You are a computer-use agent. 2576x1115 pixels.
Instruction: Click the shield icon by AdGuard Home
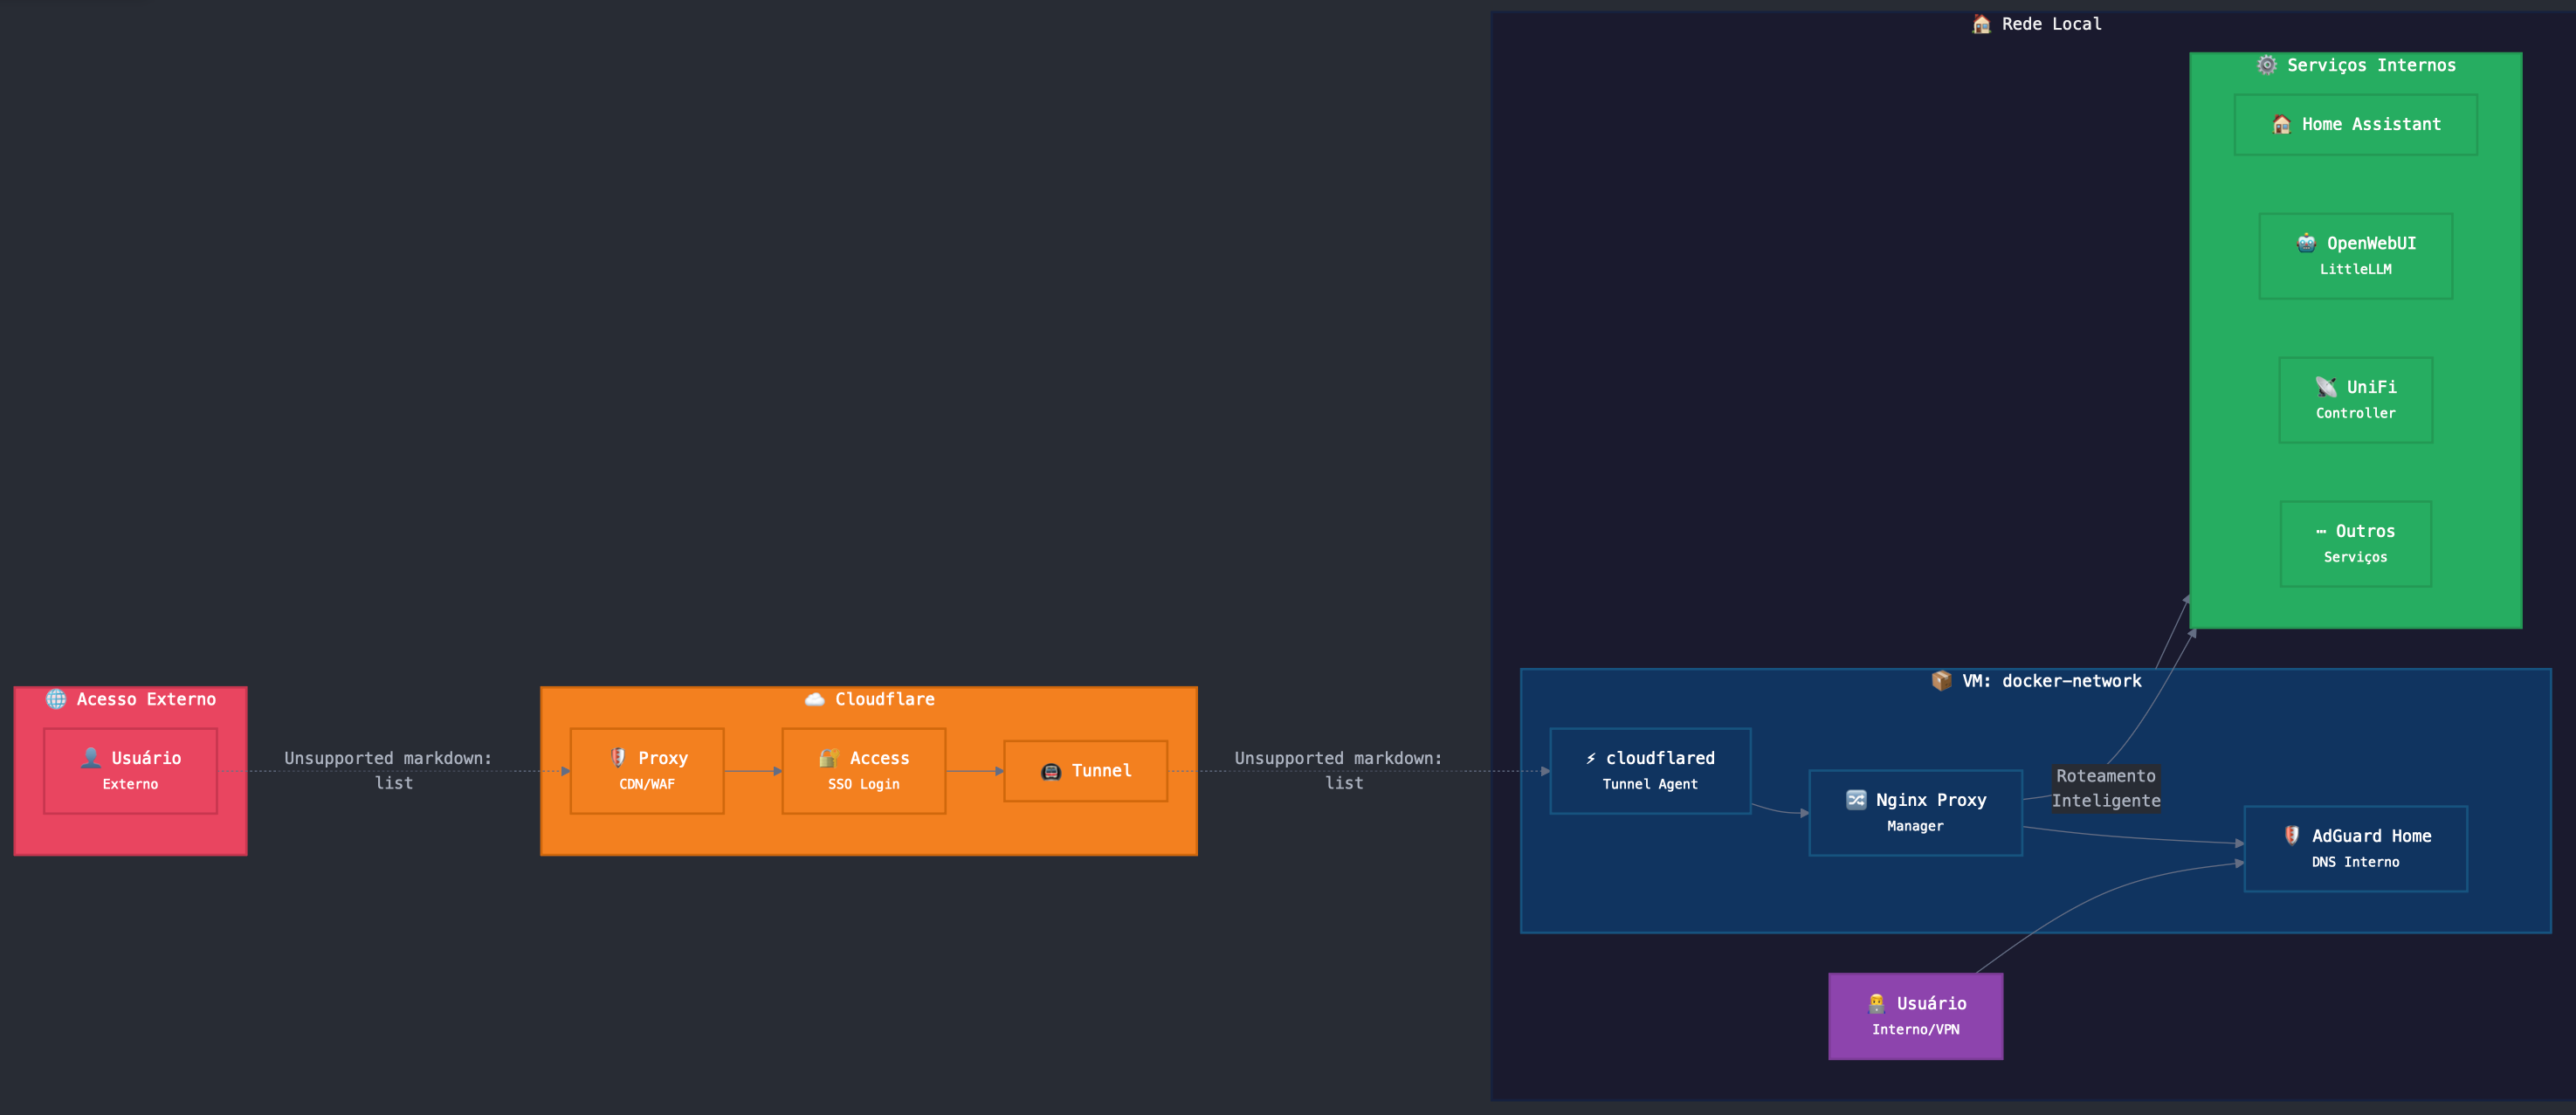click(x=2291, y=836)
